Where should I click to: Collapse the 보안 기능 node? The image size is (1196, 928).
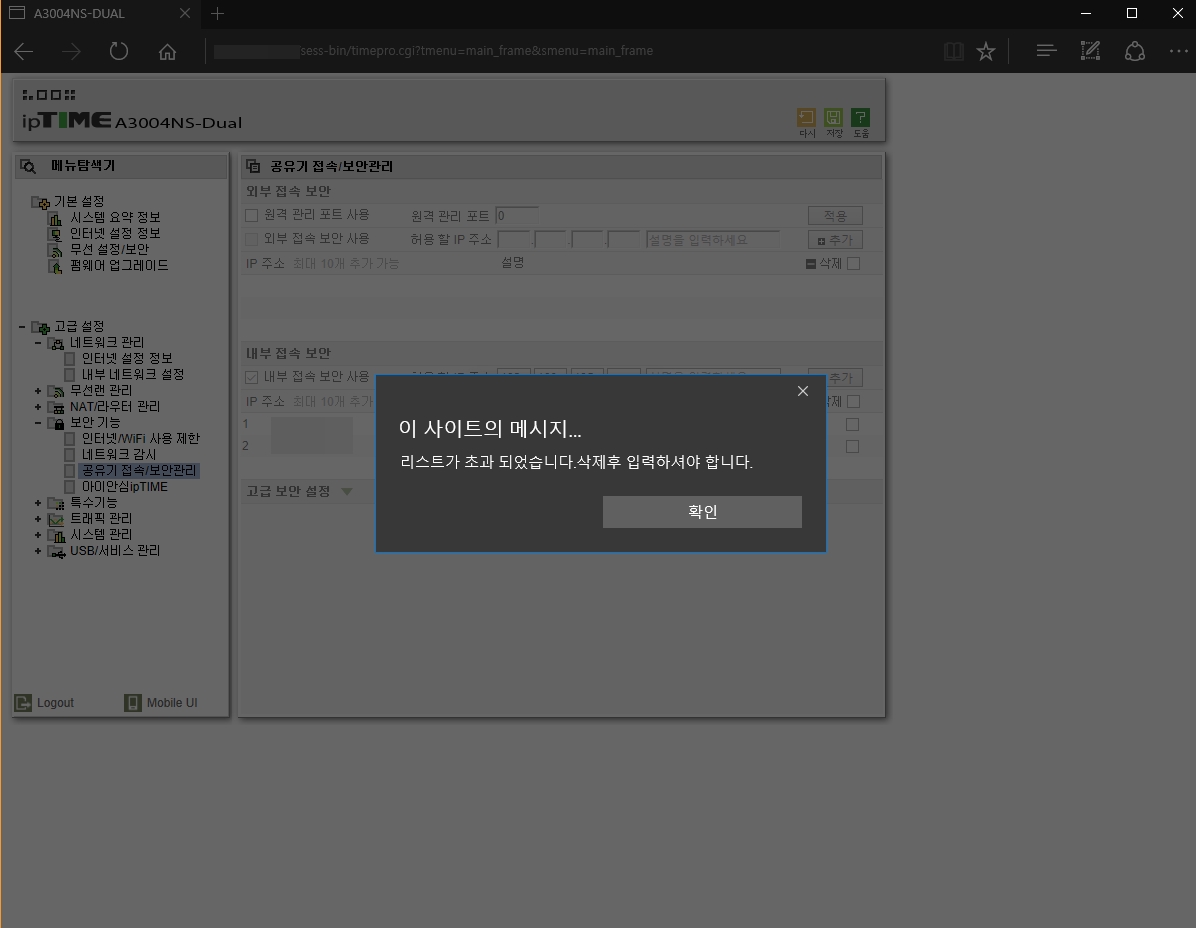(x=38, y=422)
